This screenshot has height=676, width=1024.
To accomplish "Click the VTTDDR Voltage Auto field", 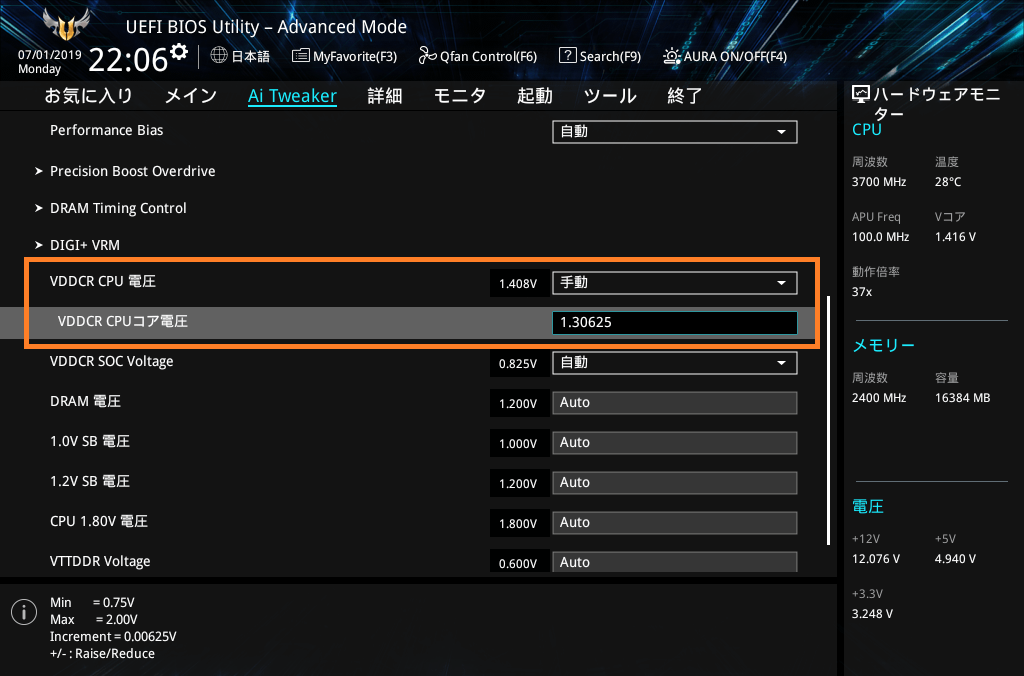I will point(675,562).
